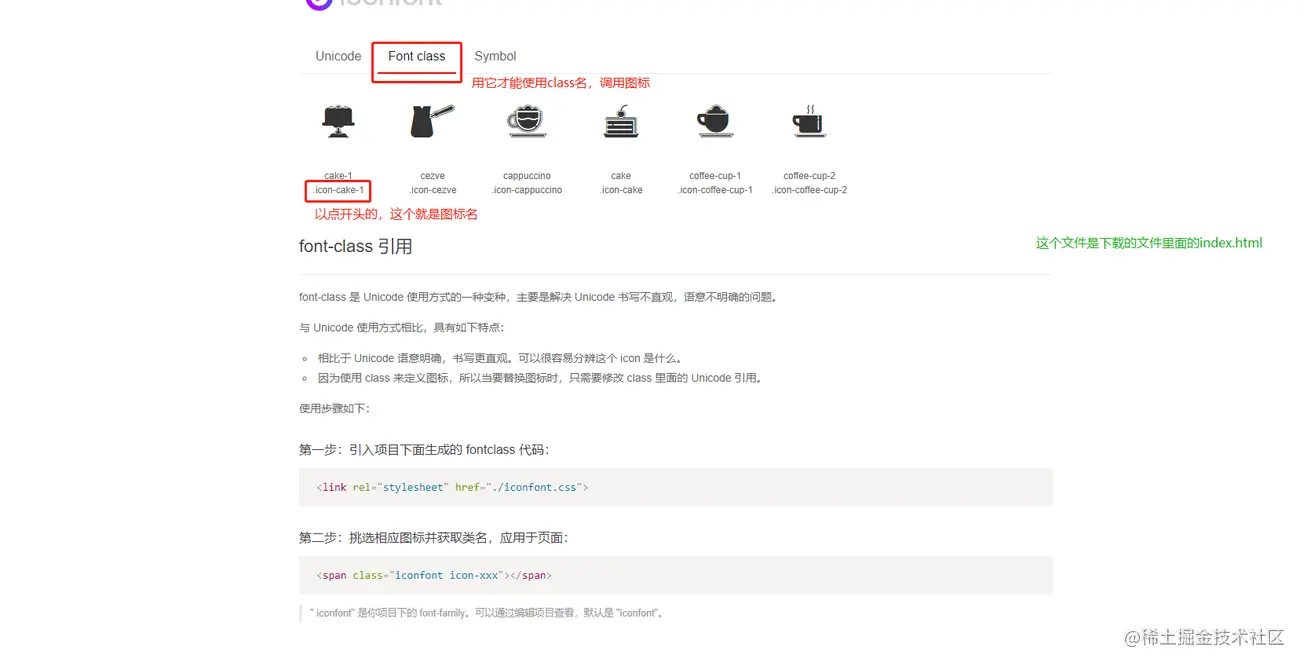
Task: Click the font-class 引用 heading
Action: 355,246
